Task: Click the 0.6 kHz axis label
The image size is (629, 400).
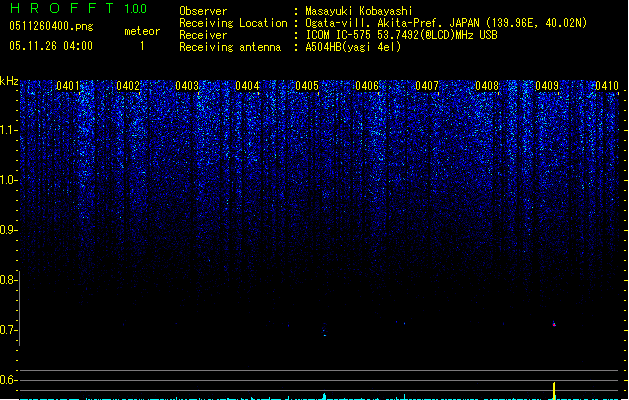Action: tap(8, 380)
